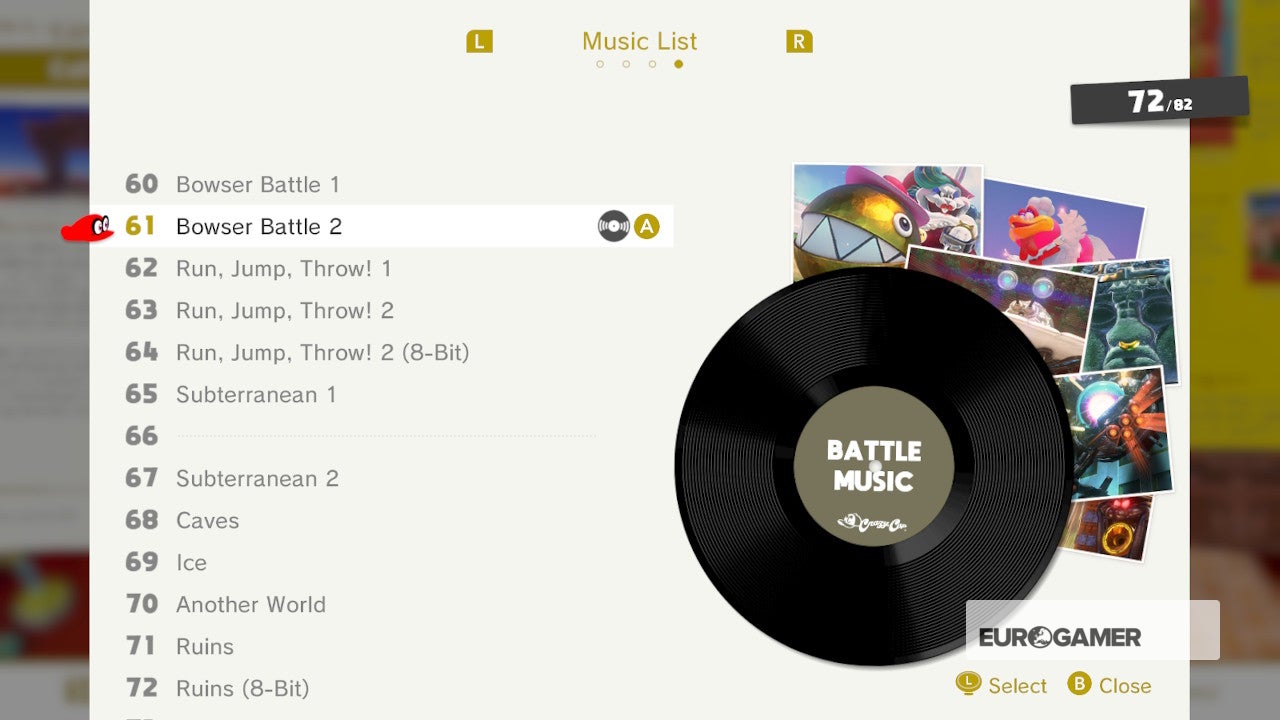
Task: Select the first page indicator dot
Action: coord(600,64)
